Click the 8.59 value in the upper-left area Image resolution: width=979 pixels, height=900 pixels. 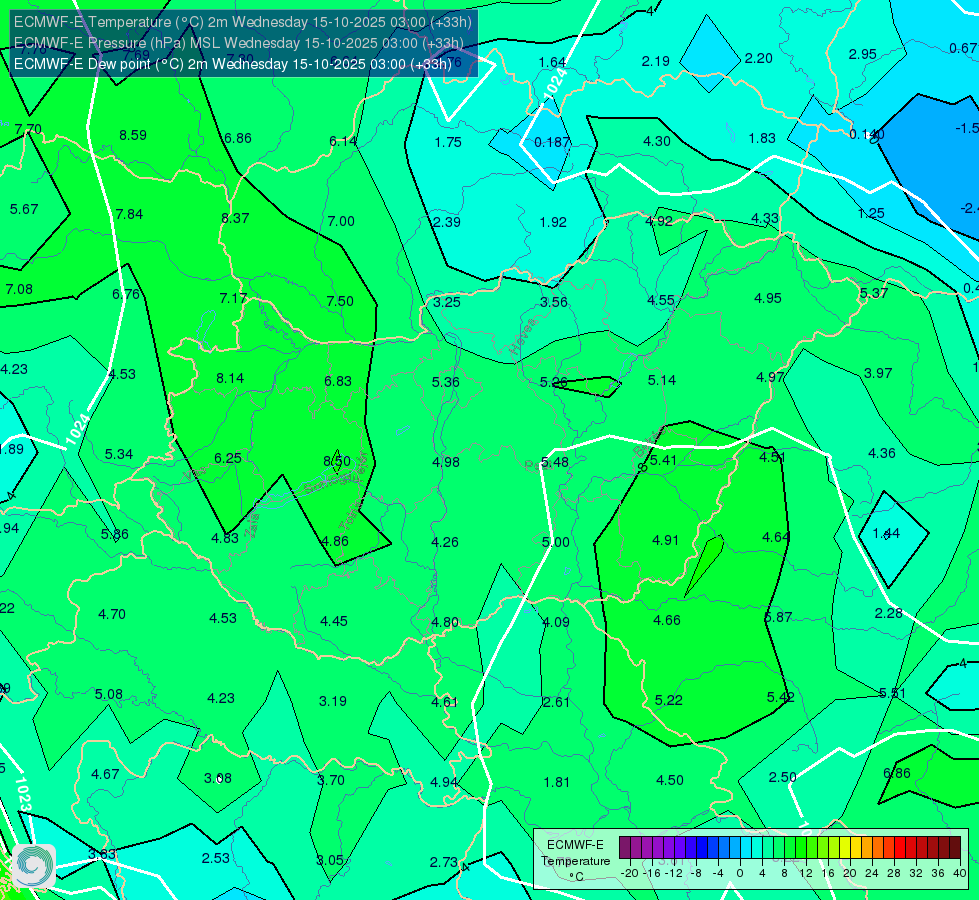tap(133, 136)
